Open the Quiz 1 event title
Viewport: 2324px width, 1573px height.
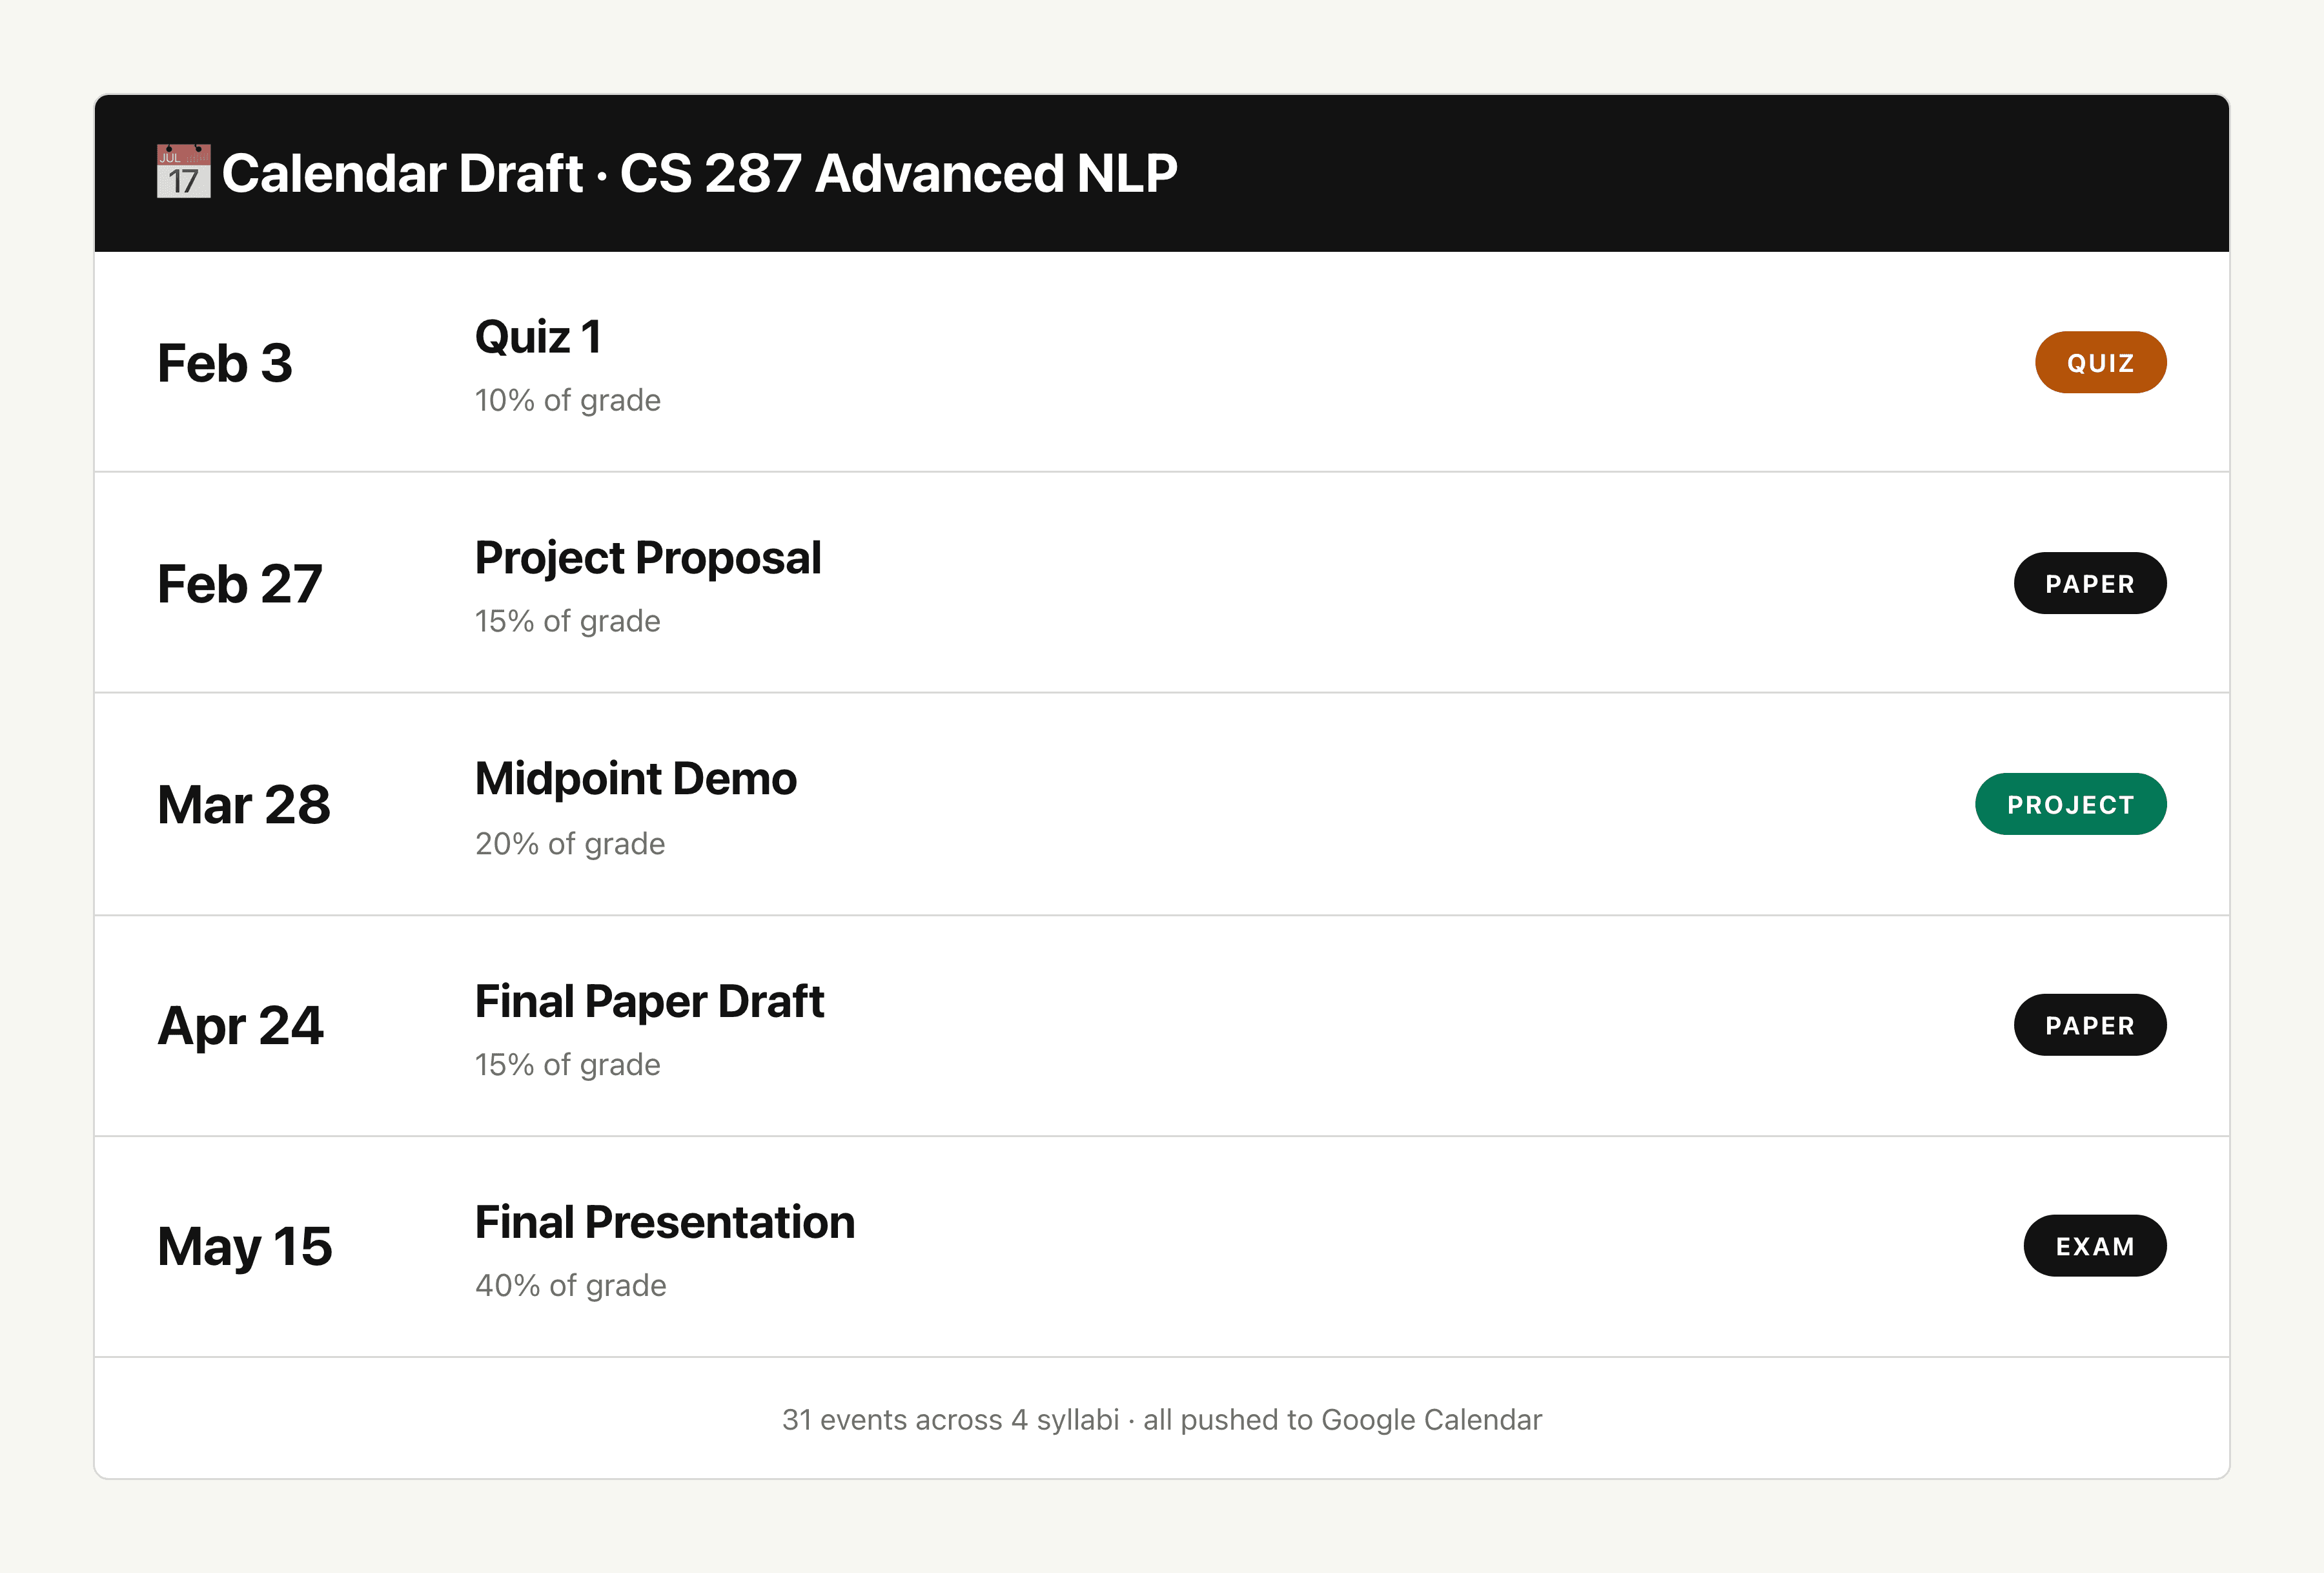[x=538, y=337]
